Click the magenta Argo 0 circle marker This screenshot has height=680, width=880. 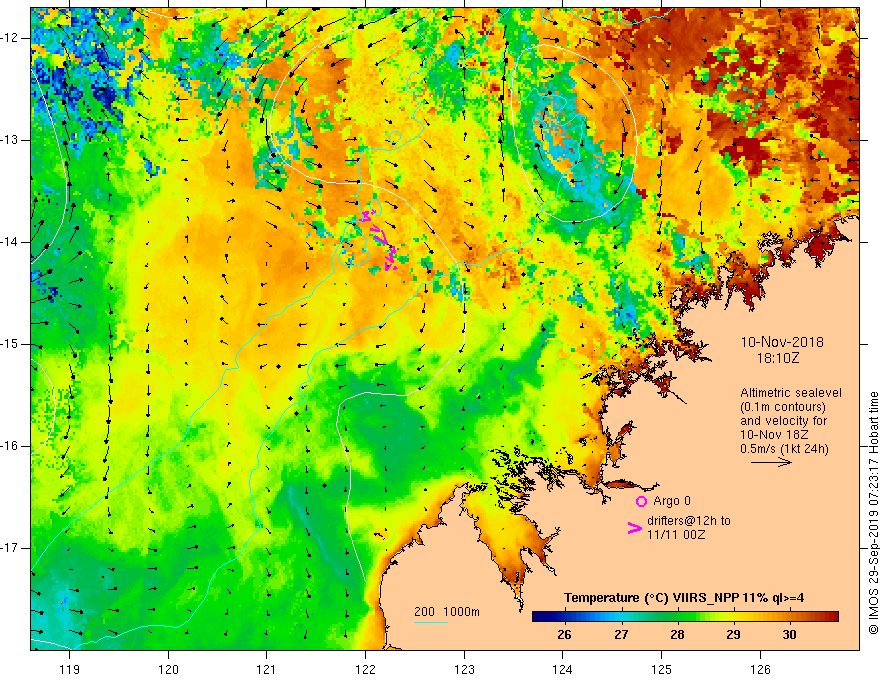pyautogui.click(x=641, y=502)
